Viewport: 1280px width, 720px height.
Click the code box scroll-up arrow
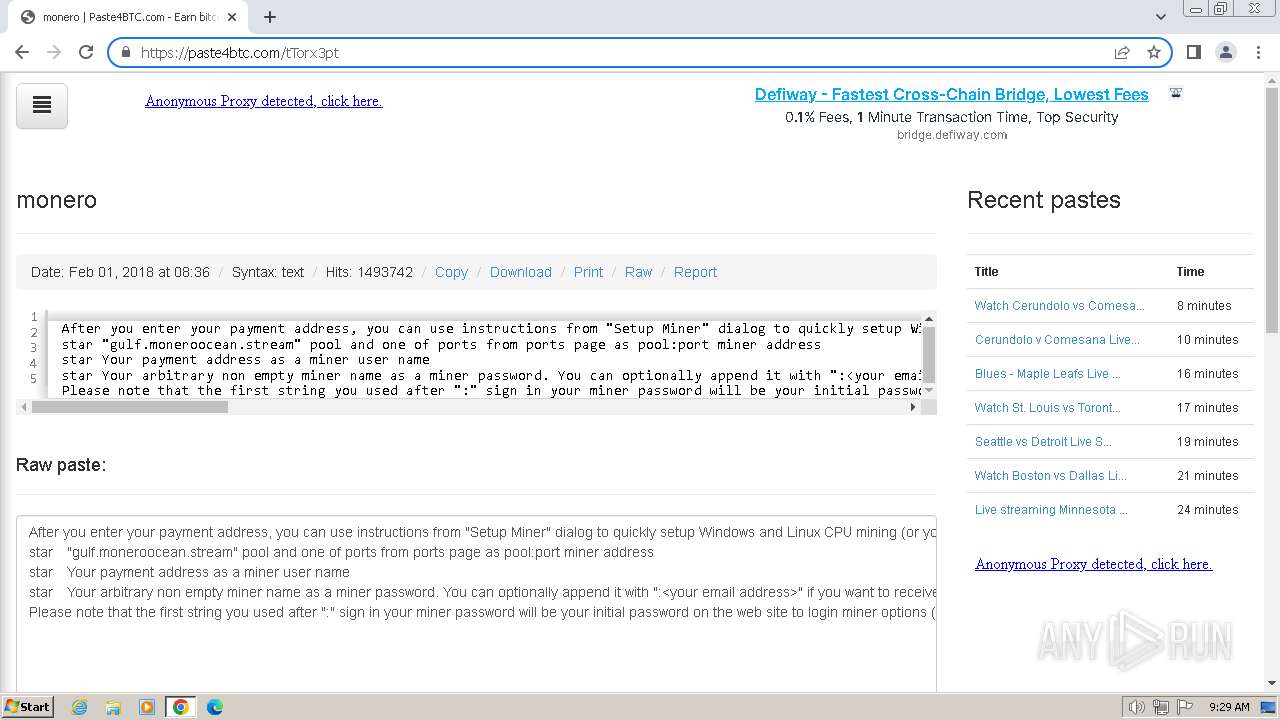coord(929,319)
